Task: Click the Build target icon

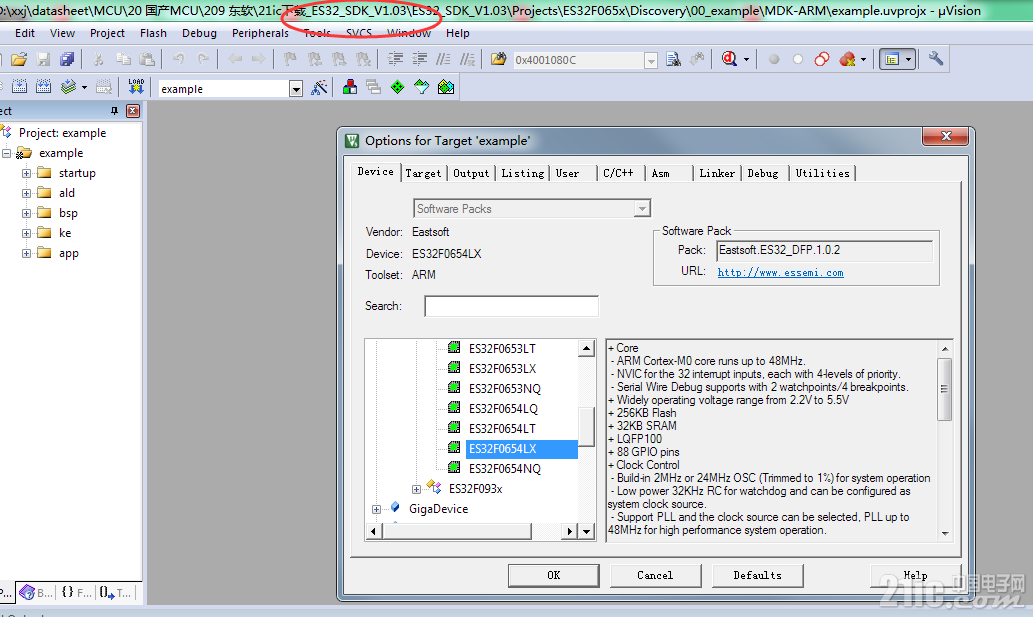Action: pyautogui.click(x=20, y=88)
